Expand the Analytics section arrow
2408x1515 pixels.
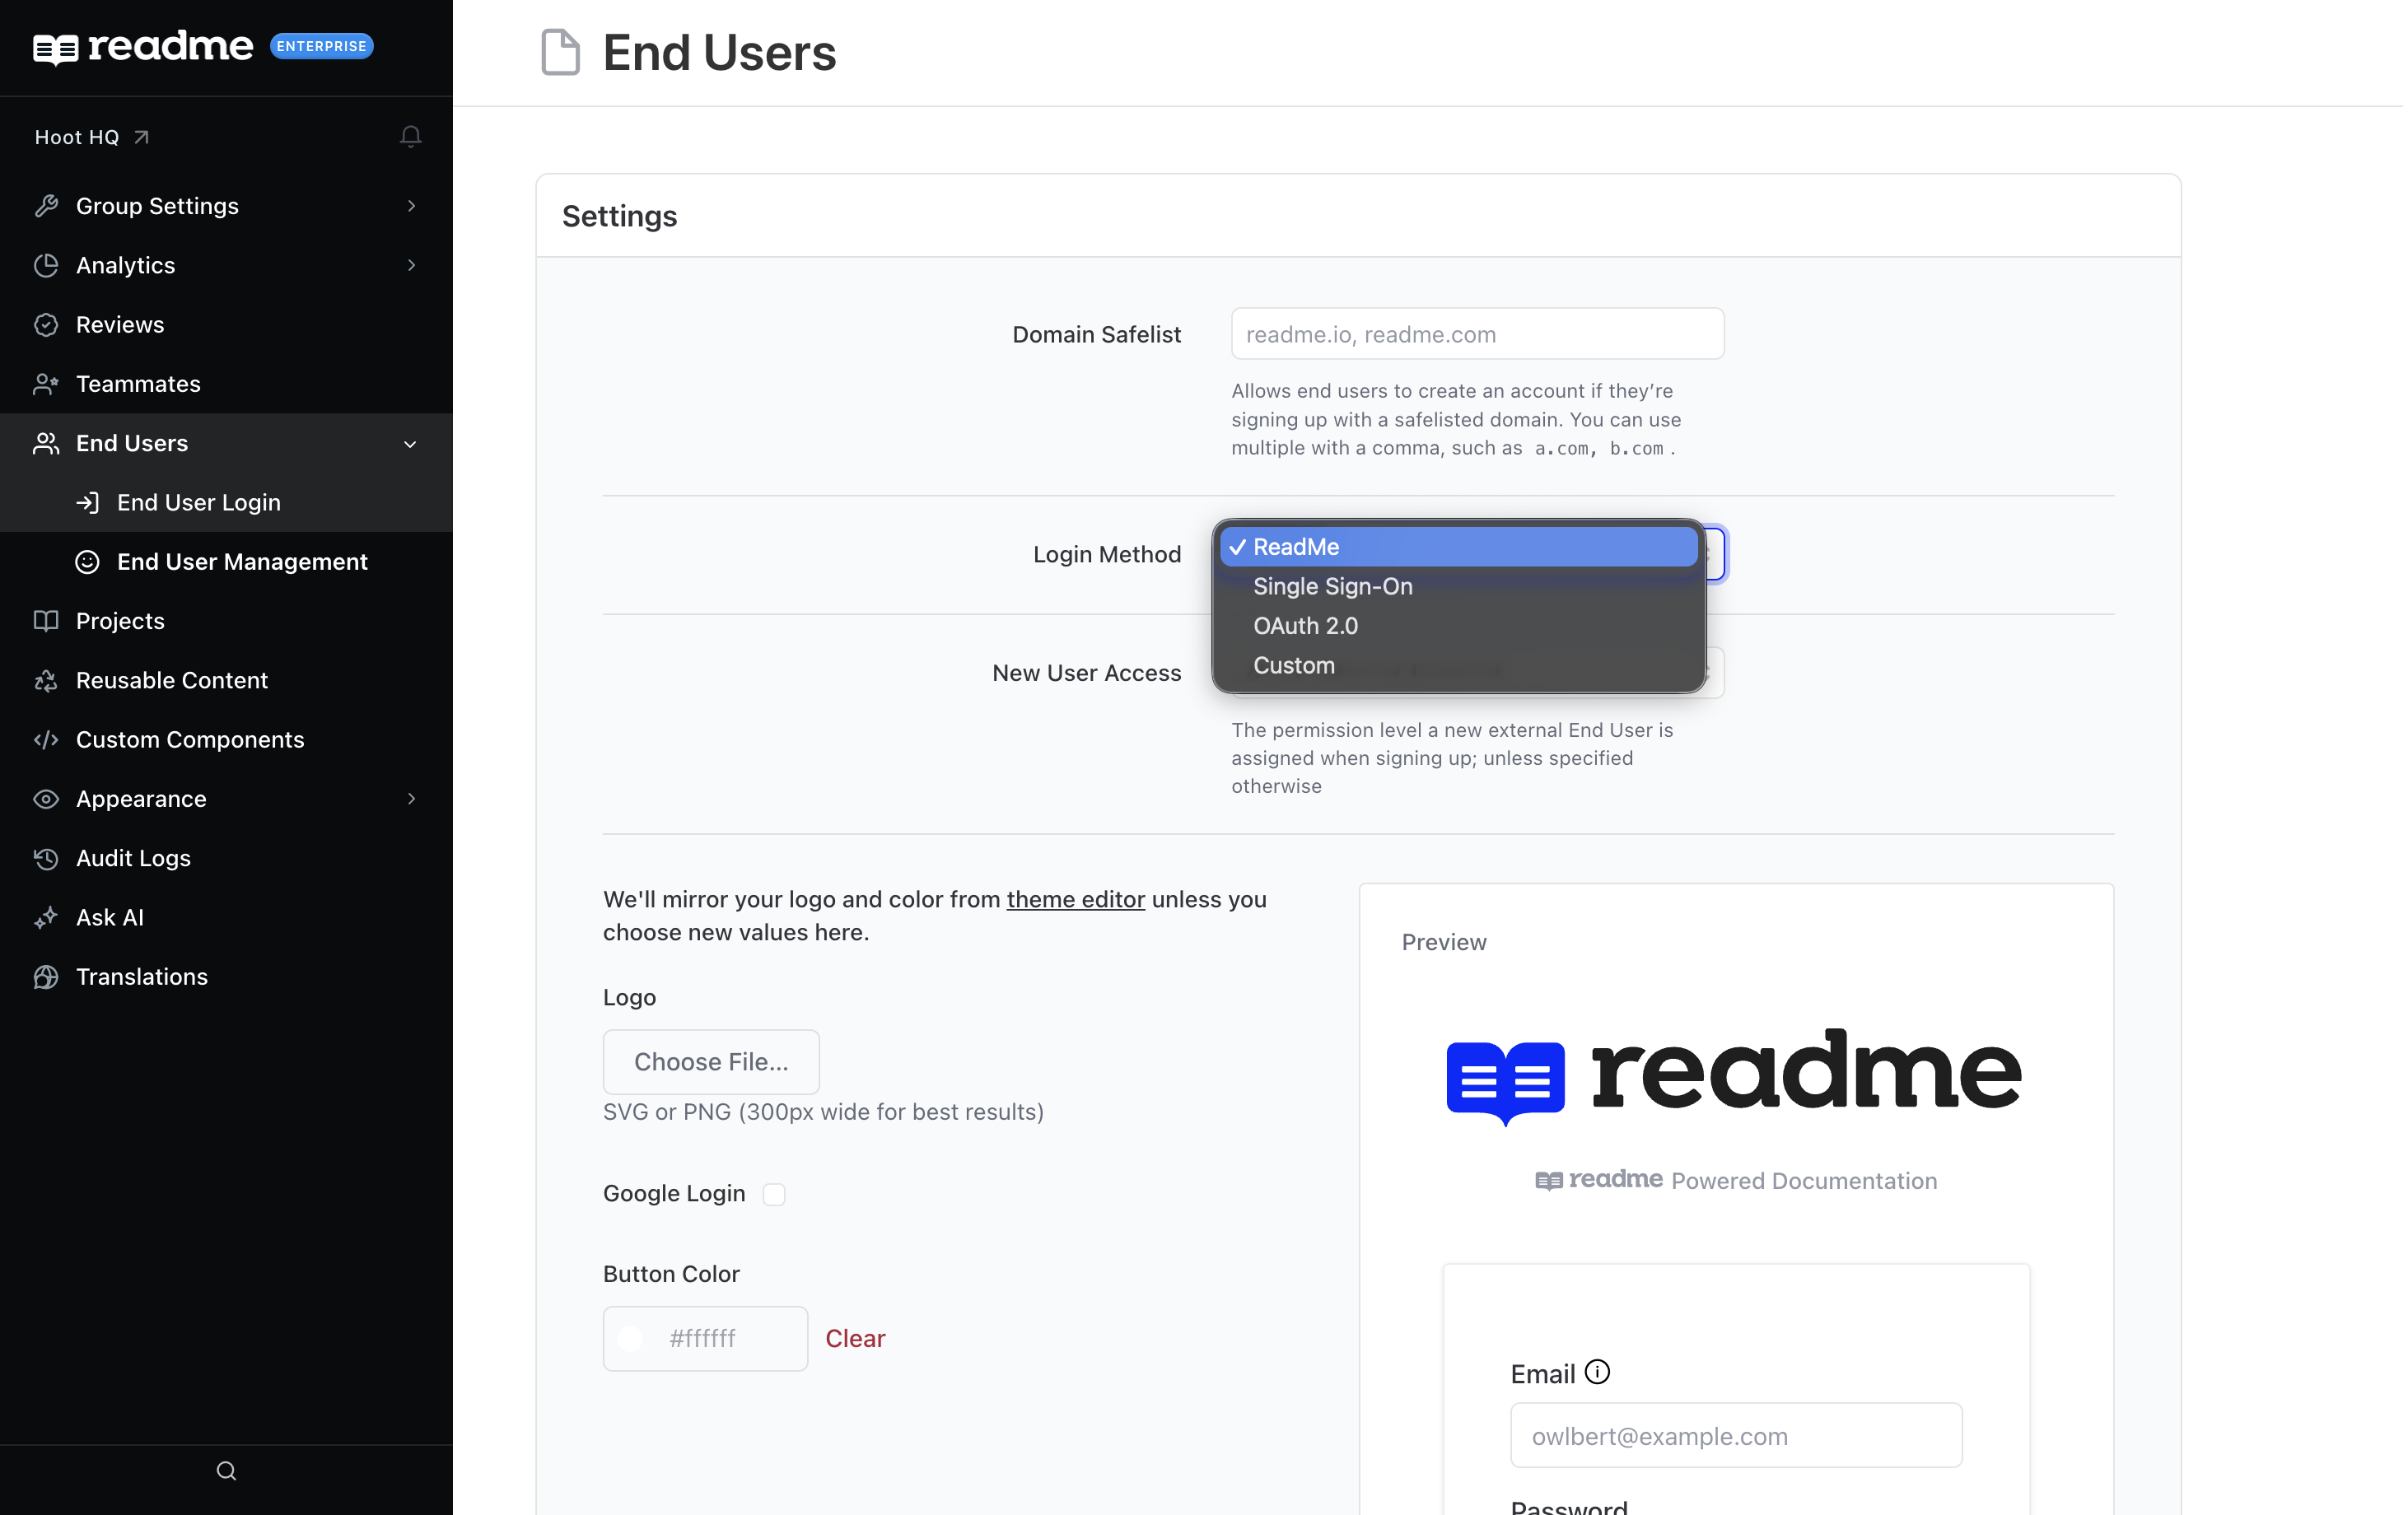pos(411,265)
